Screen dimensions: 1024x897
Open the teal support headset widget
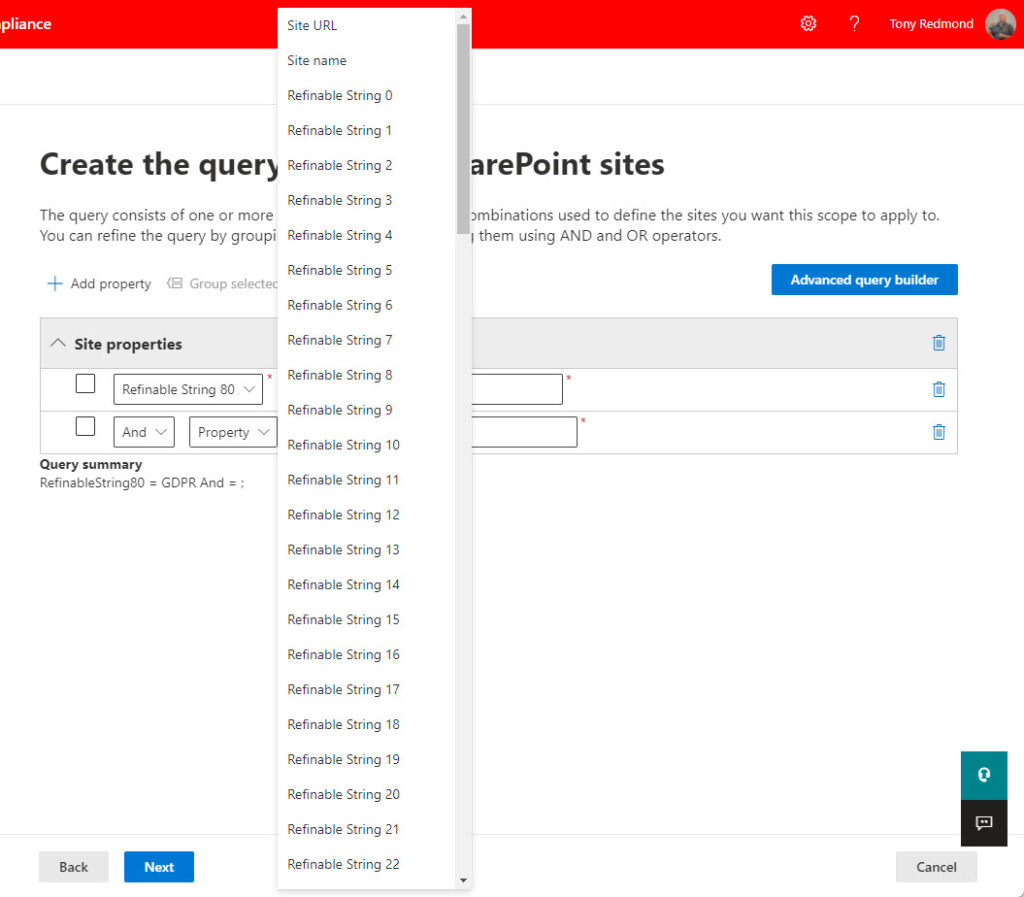pyautogui.click(x=984, y=775)
